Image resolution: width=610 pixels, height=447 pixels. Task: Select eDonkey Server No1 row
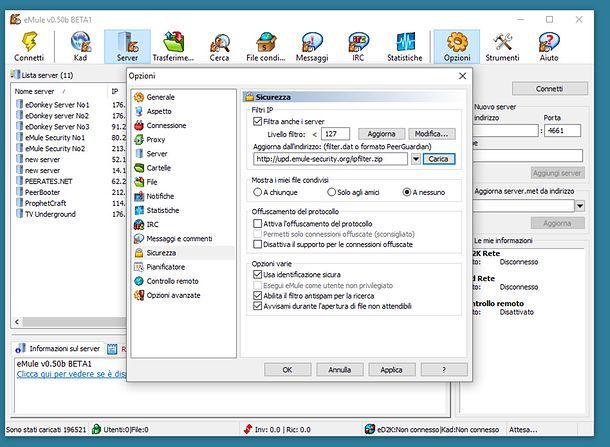tap(57, 105)
